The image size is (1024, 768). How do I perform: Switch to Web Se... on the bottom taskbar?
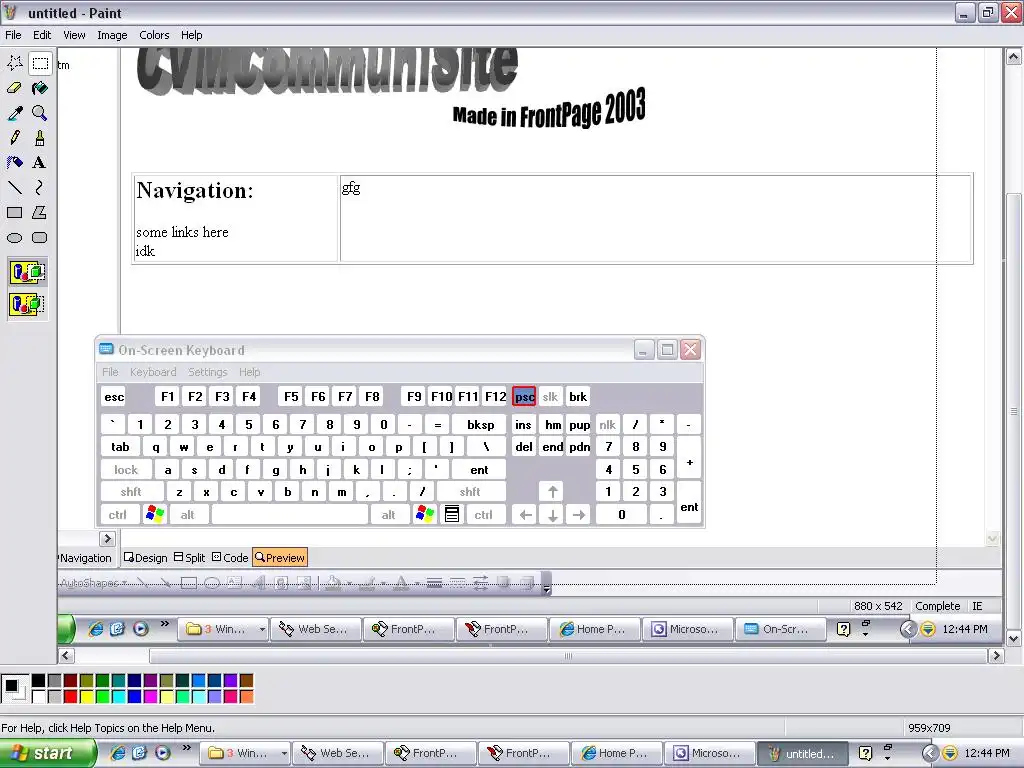336,753
